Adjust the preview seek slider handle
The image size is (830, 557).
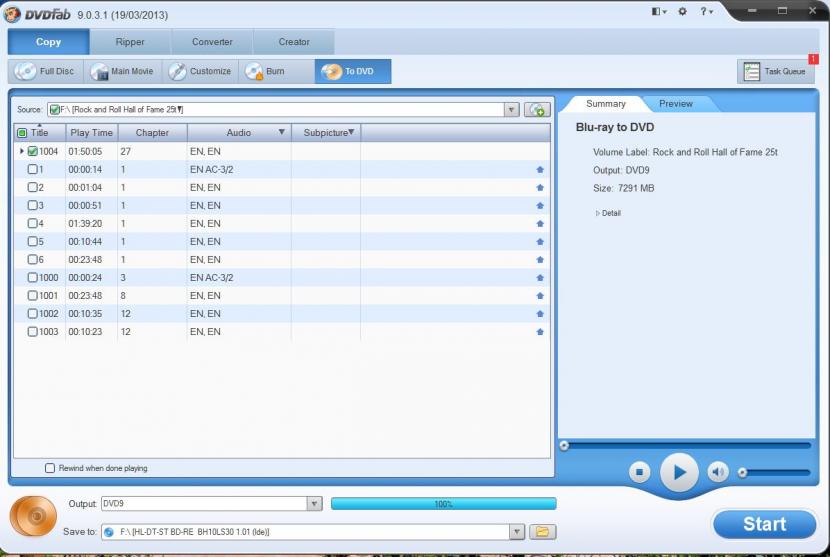pos(564,445)
